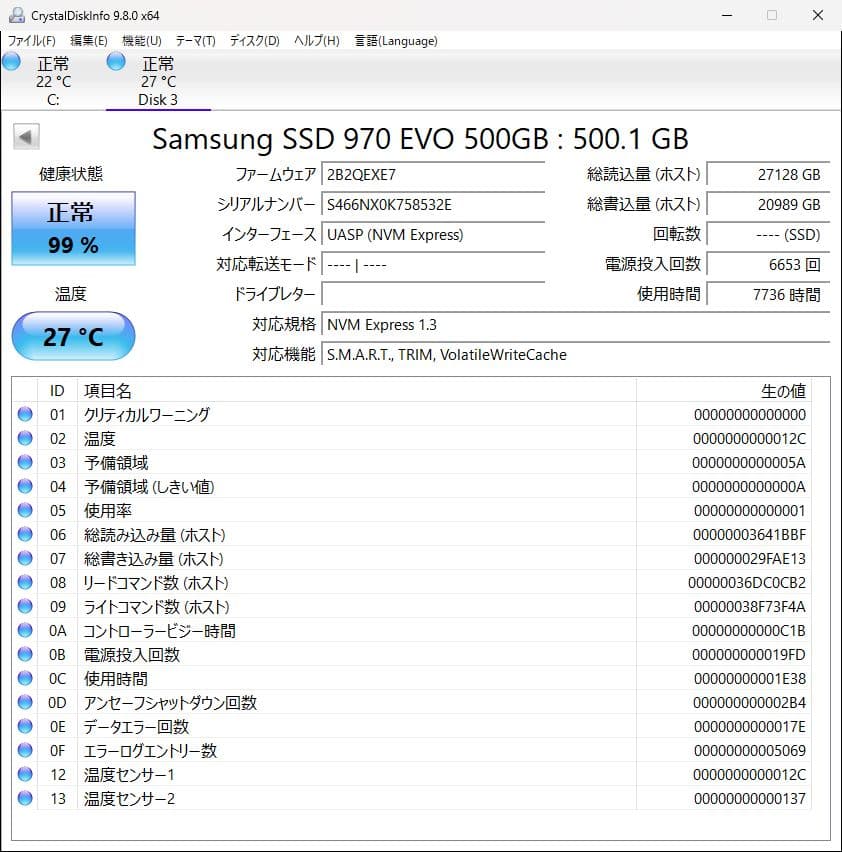Click the blue status orb for Disk 3
Screen dimensions: 842x852
click(116, 61)
